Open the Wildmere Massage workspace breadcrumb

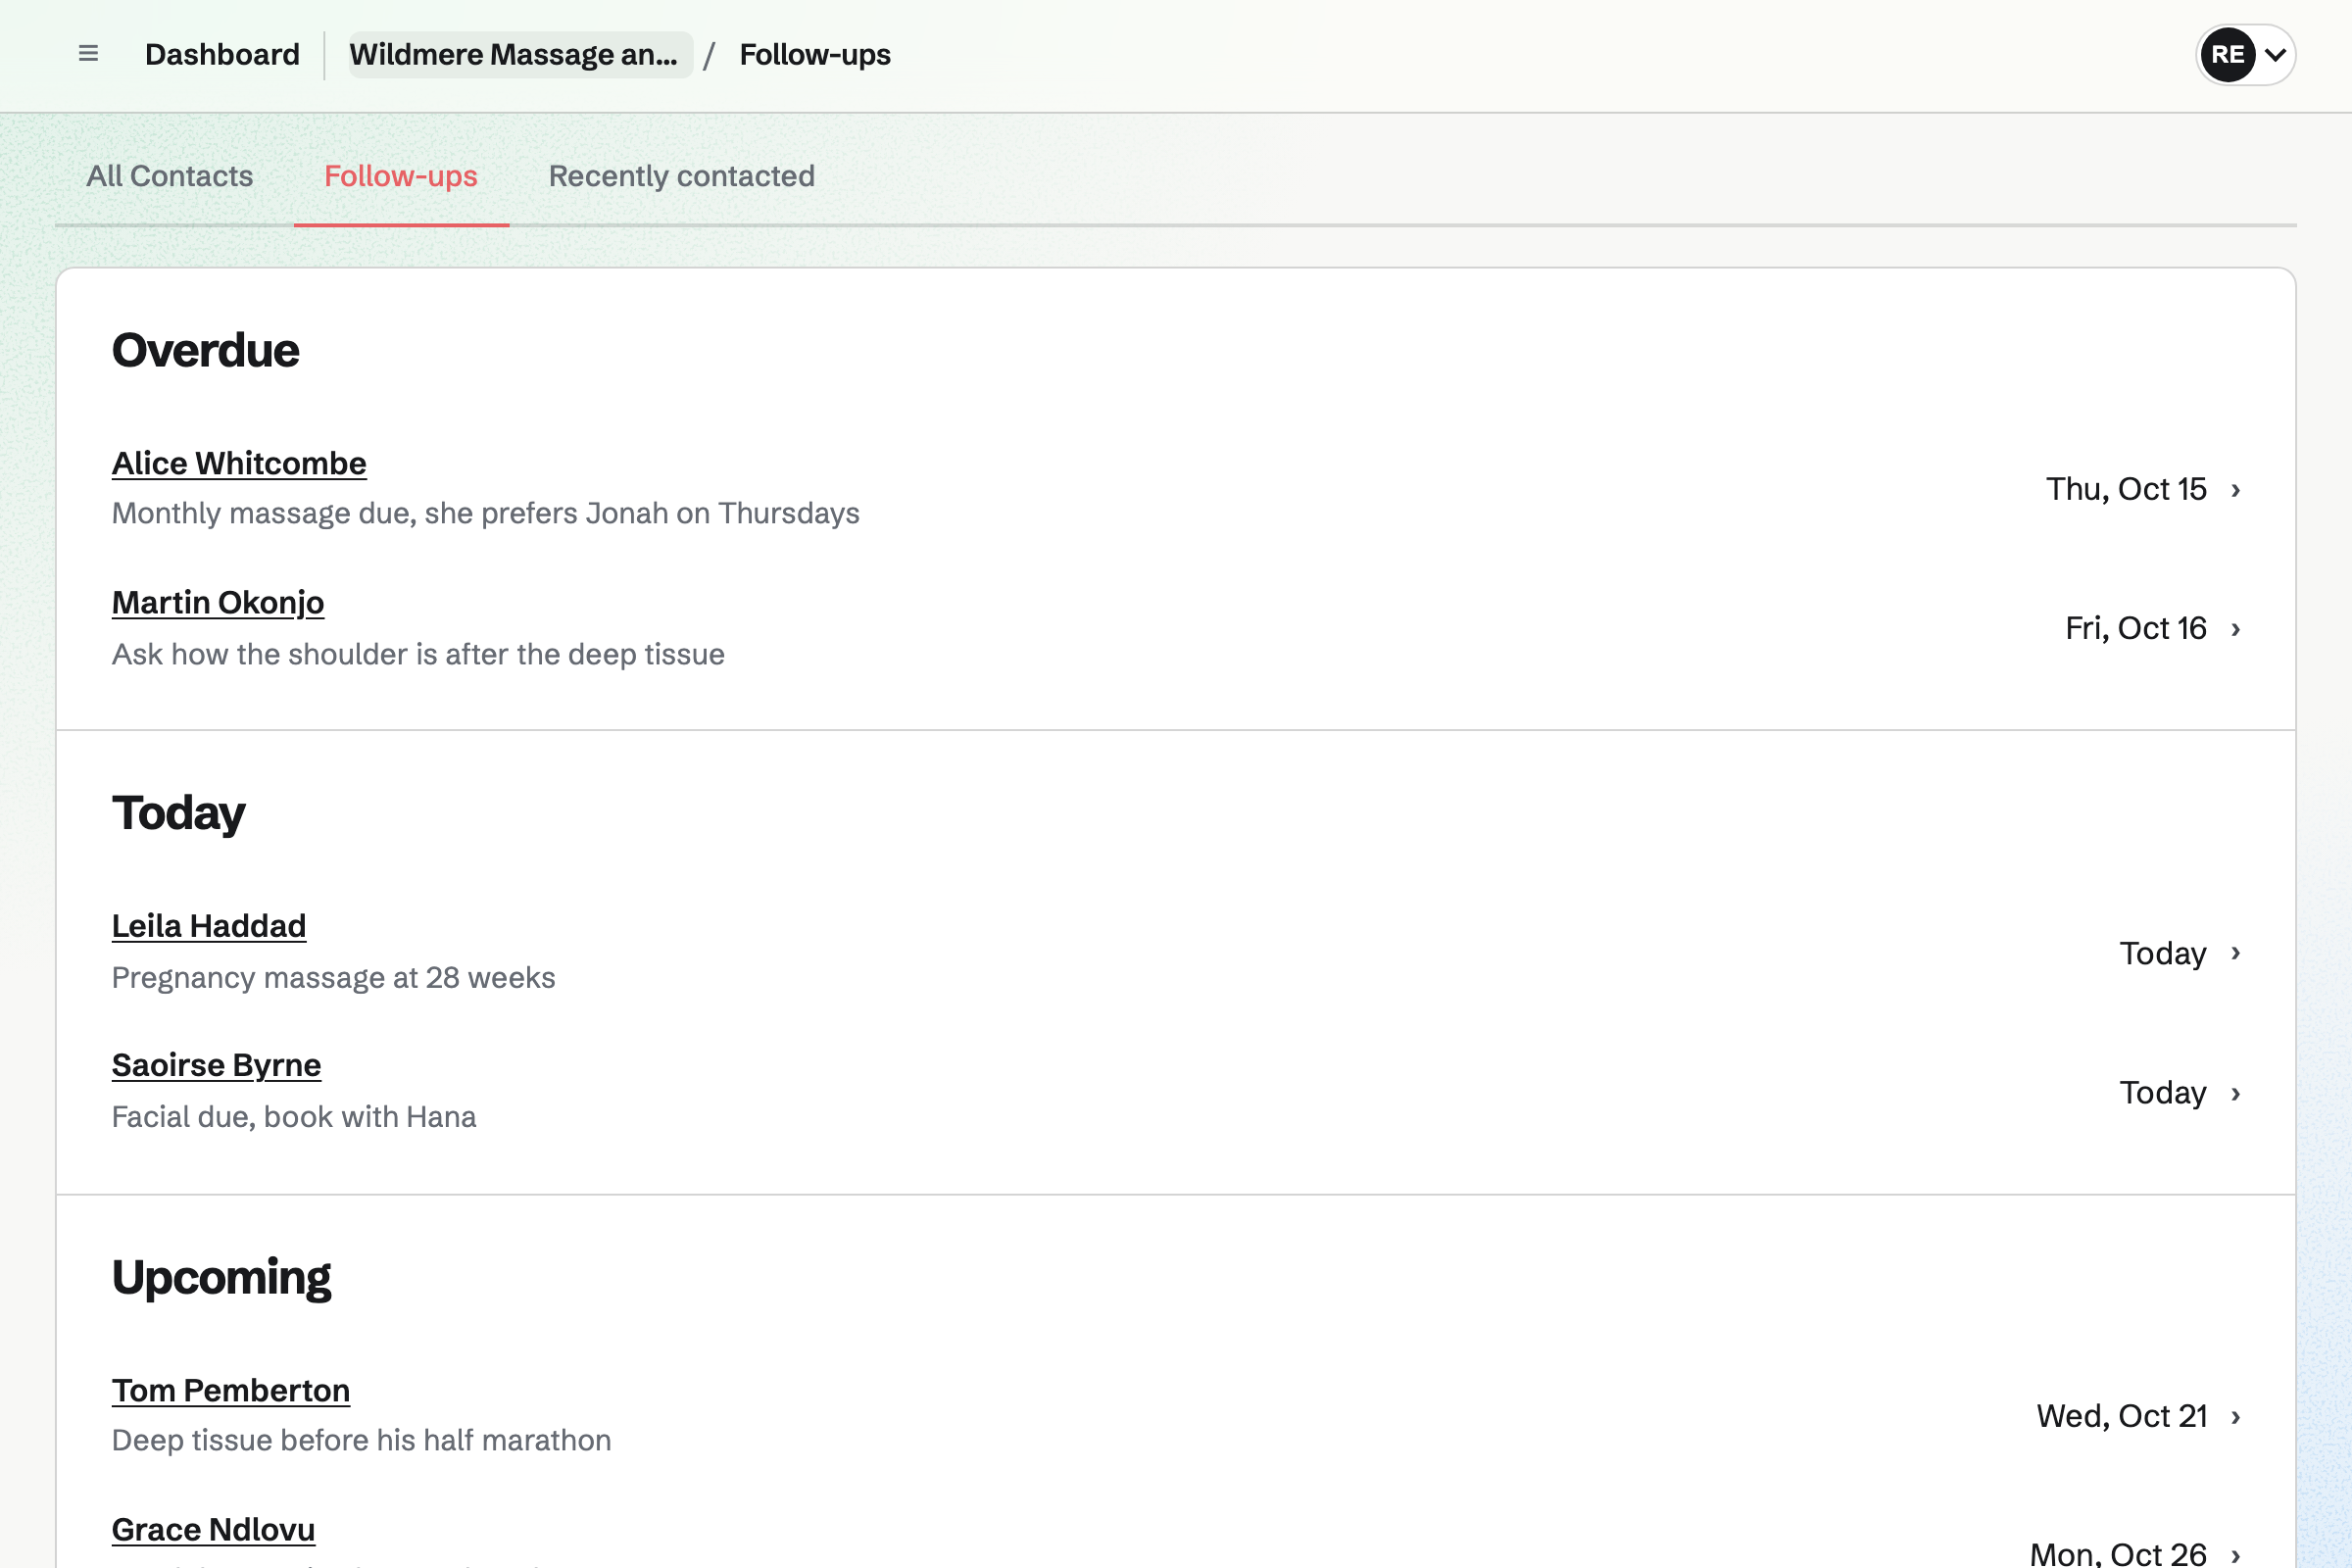click(x=520, y=54)
